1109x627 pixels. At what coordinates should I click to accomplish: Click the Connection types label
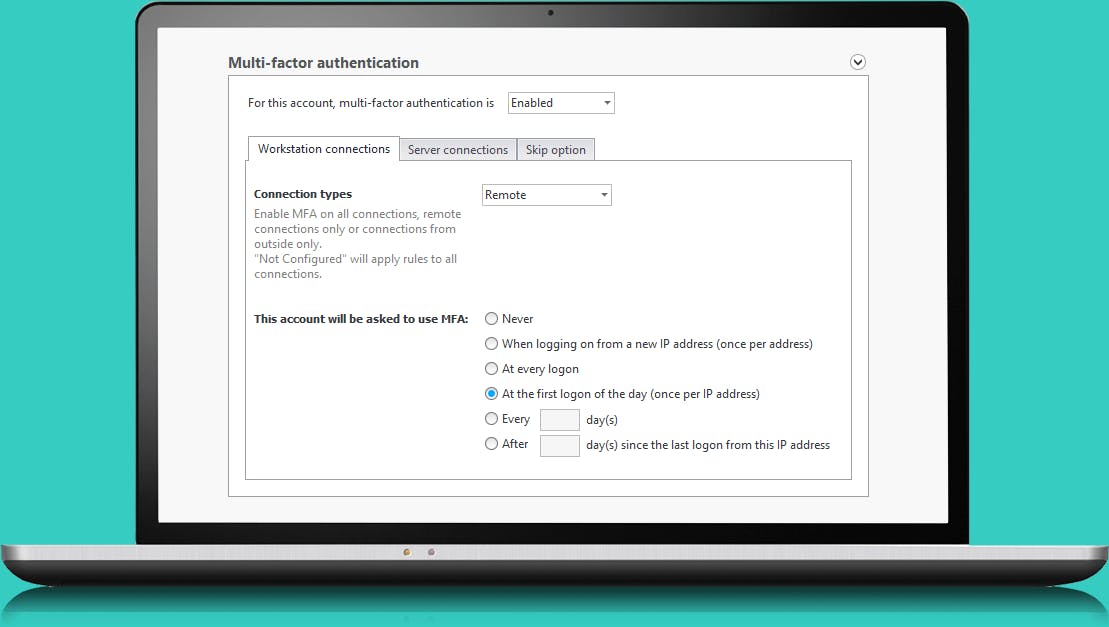[x=303, y=193]
